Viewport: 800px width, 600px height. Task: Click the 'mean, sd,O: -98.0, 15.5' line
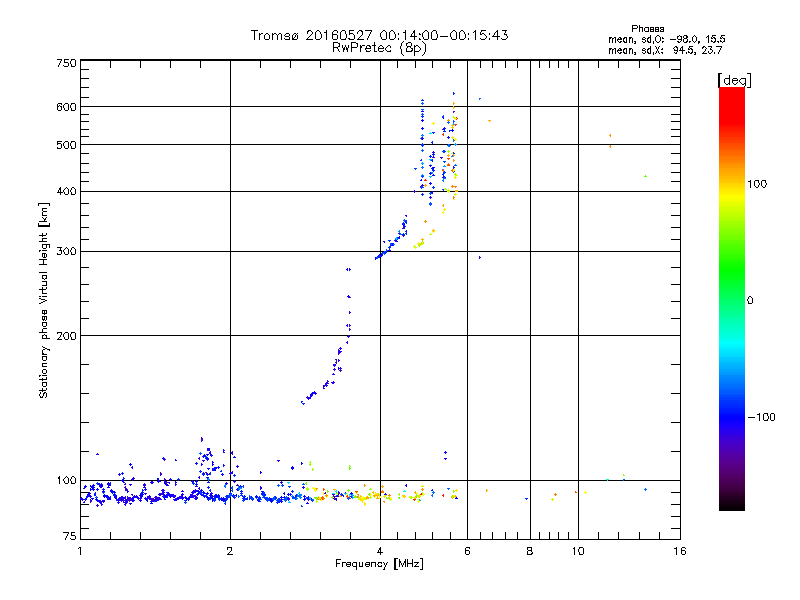(666, 39)
